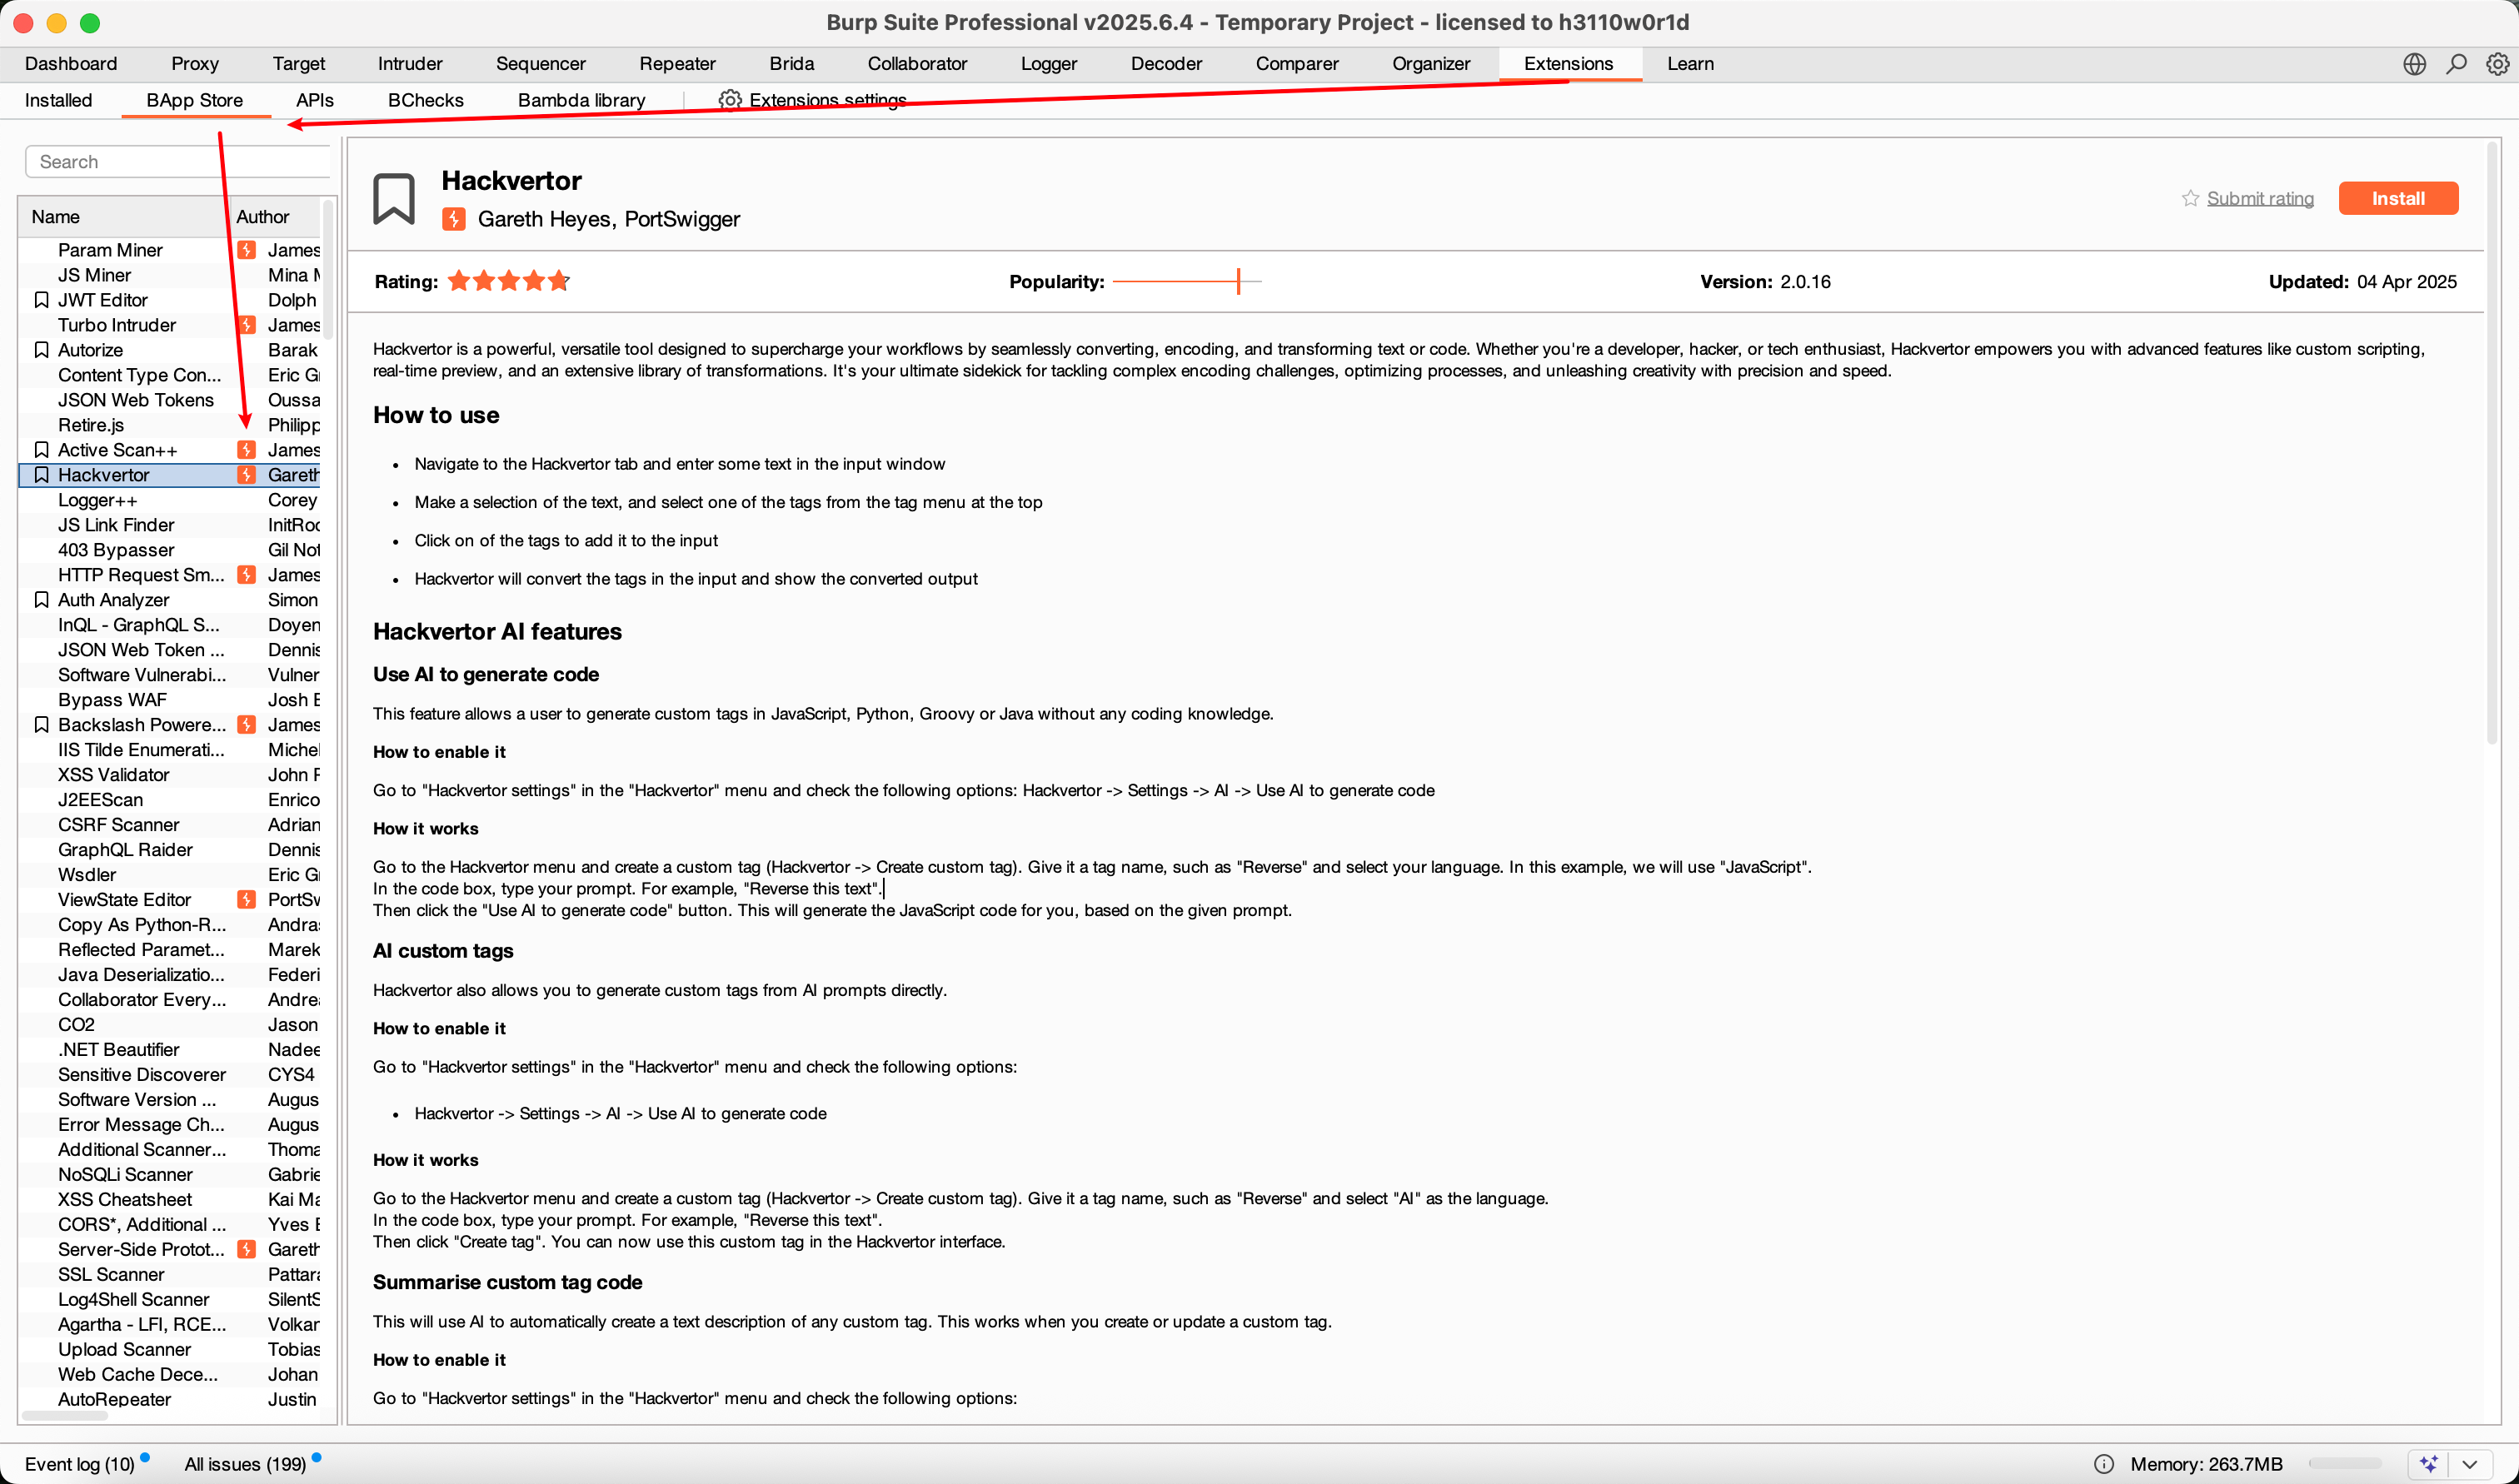The height and width of the screenshot is (1484, 2519).
Task: Click PortSwigger badge beside Gareth Heyes
Action: click(x=453, y=219)
